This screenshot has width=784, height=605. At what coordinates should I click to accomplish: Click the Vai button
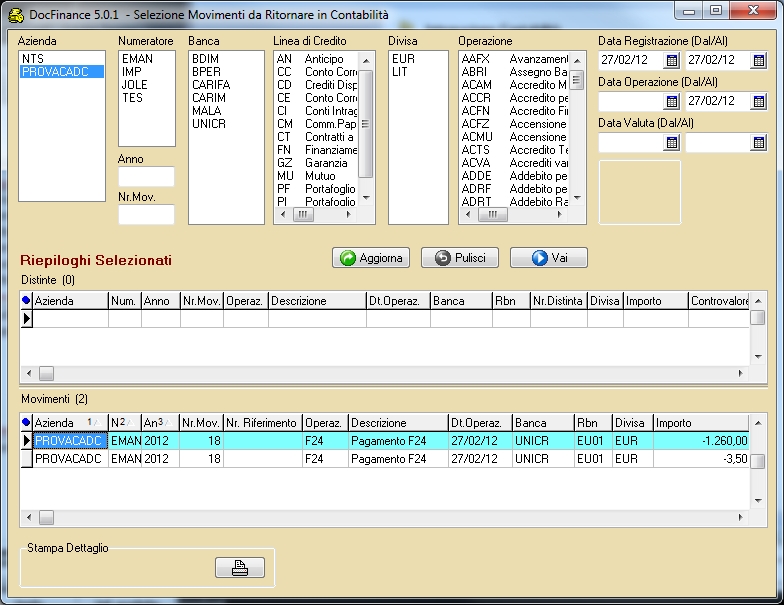[x=548, y=258]
